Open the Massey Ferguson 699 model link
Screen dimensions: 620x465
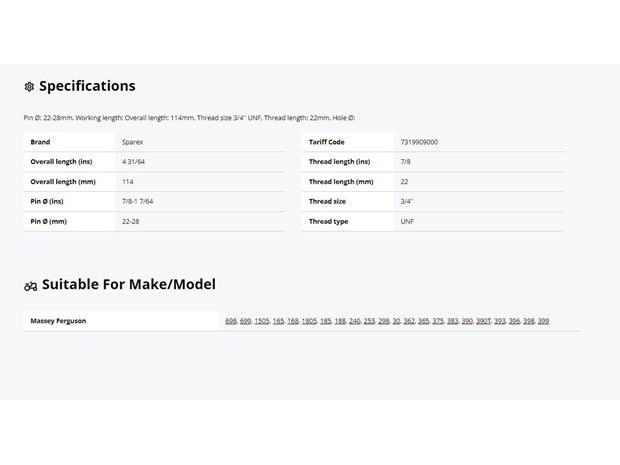coord(245,321)
